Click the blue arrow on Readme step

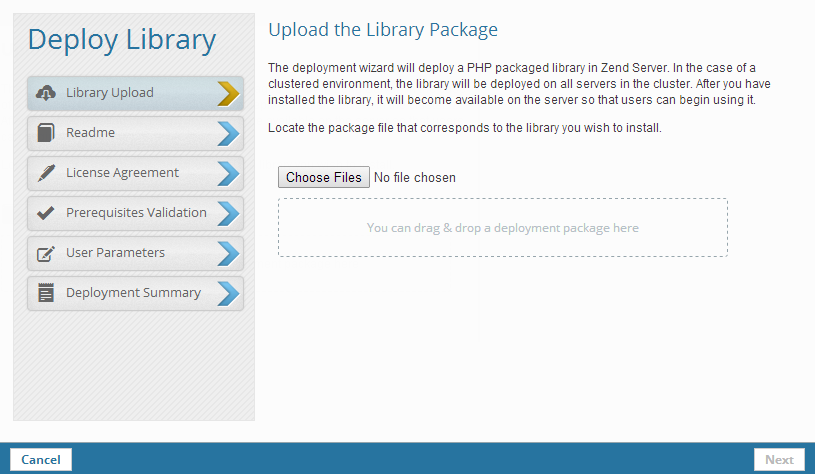[x=228, y=133]
